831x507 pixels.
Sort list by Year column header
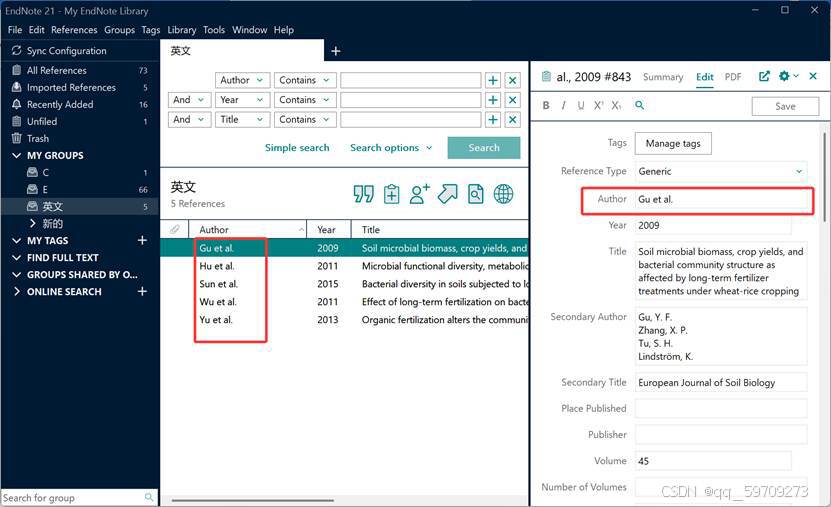pos(329,229)
